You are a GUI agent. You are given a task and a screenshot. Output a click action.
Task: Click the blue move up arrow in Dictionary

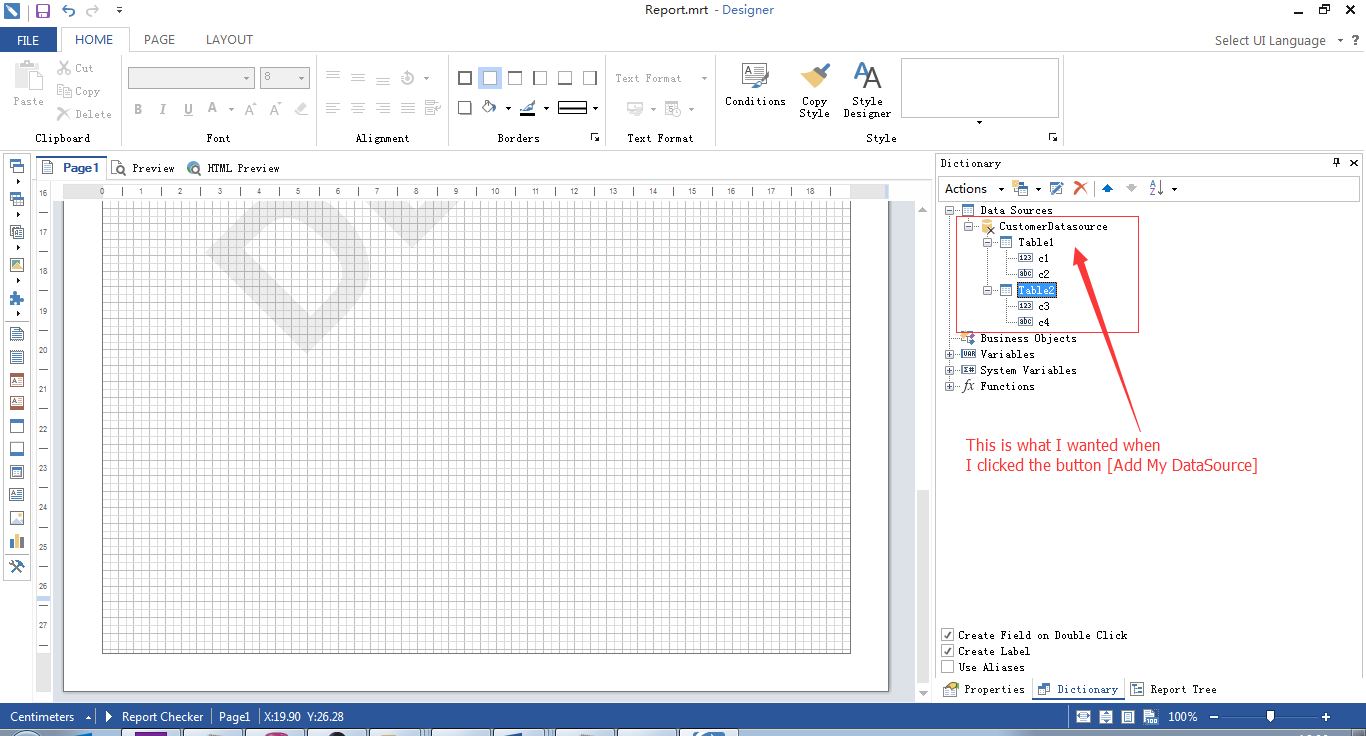click(x=1107, y=188)
